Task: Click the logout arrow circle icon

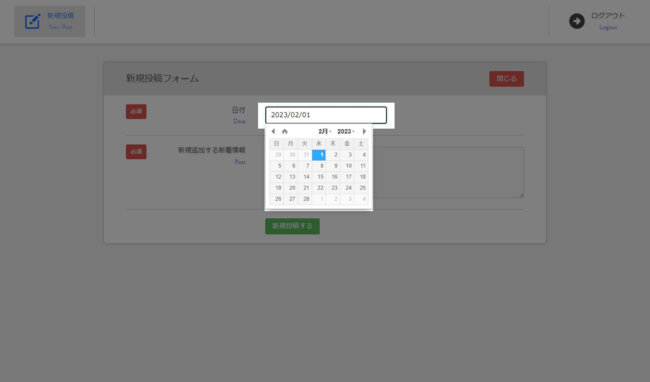Action: [577, 21]
